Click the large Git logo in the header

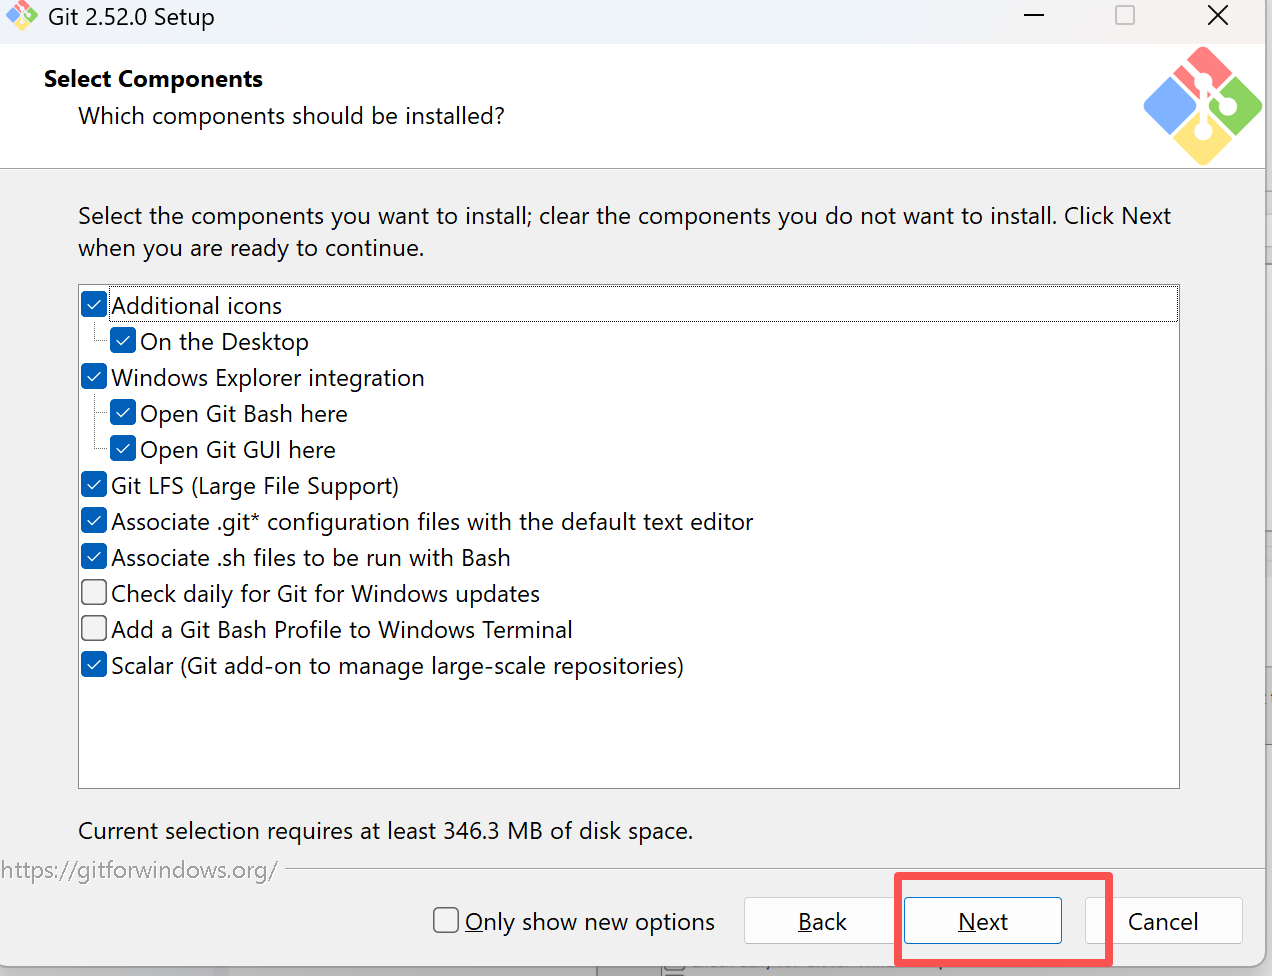1202,106
